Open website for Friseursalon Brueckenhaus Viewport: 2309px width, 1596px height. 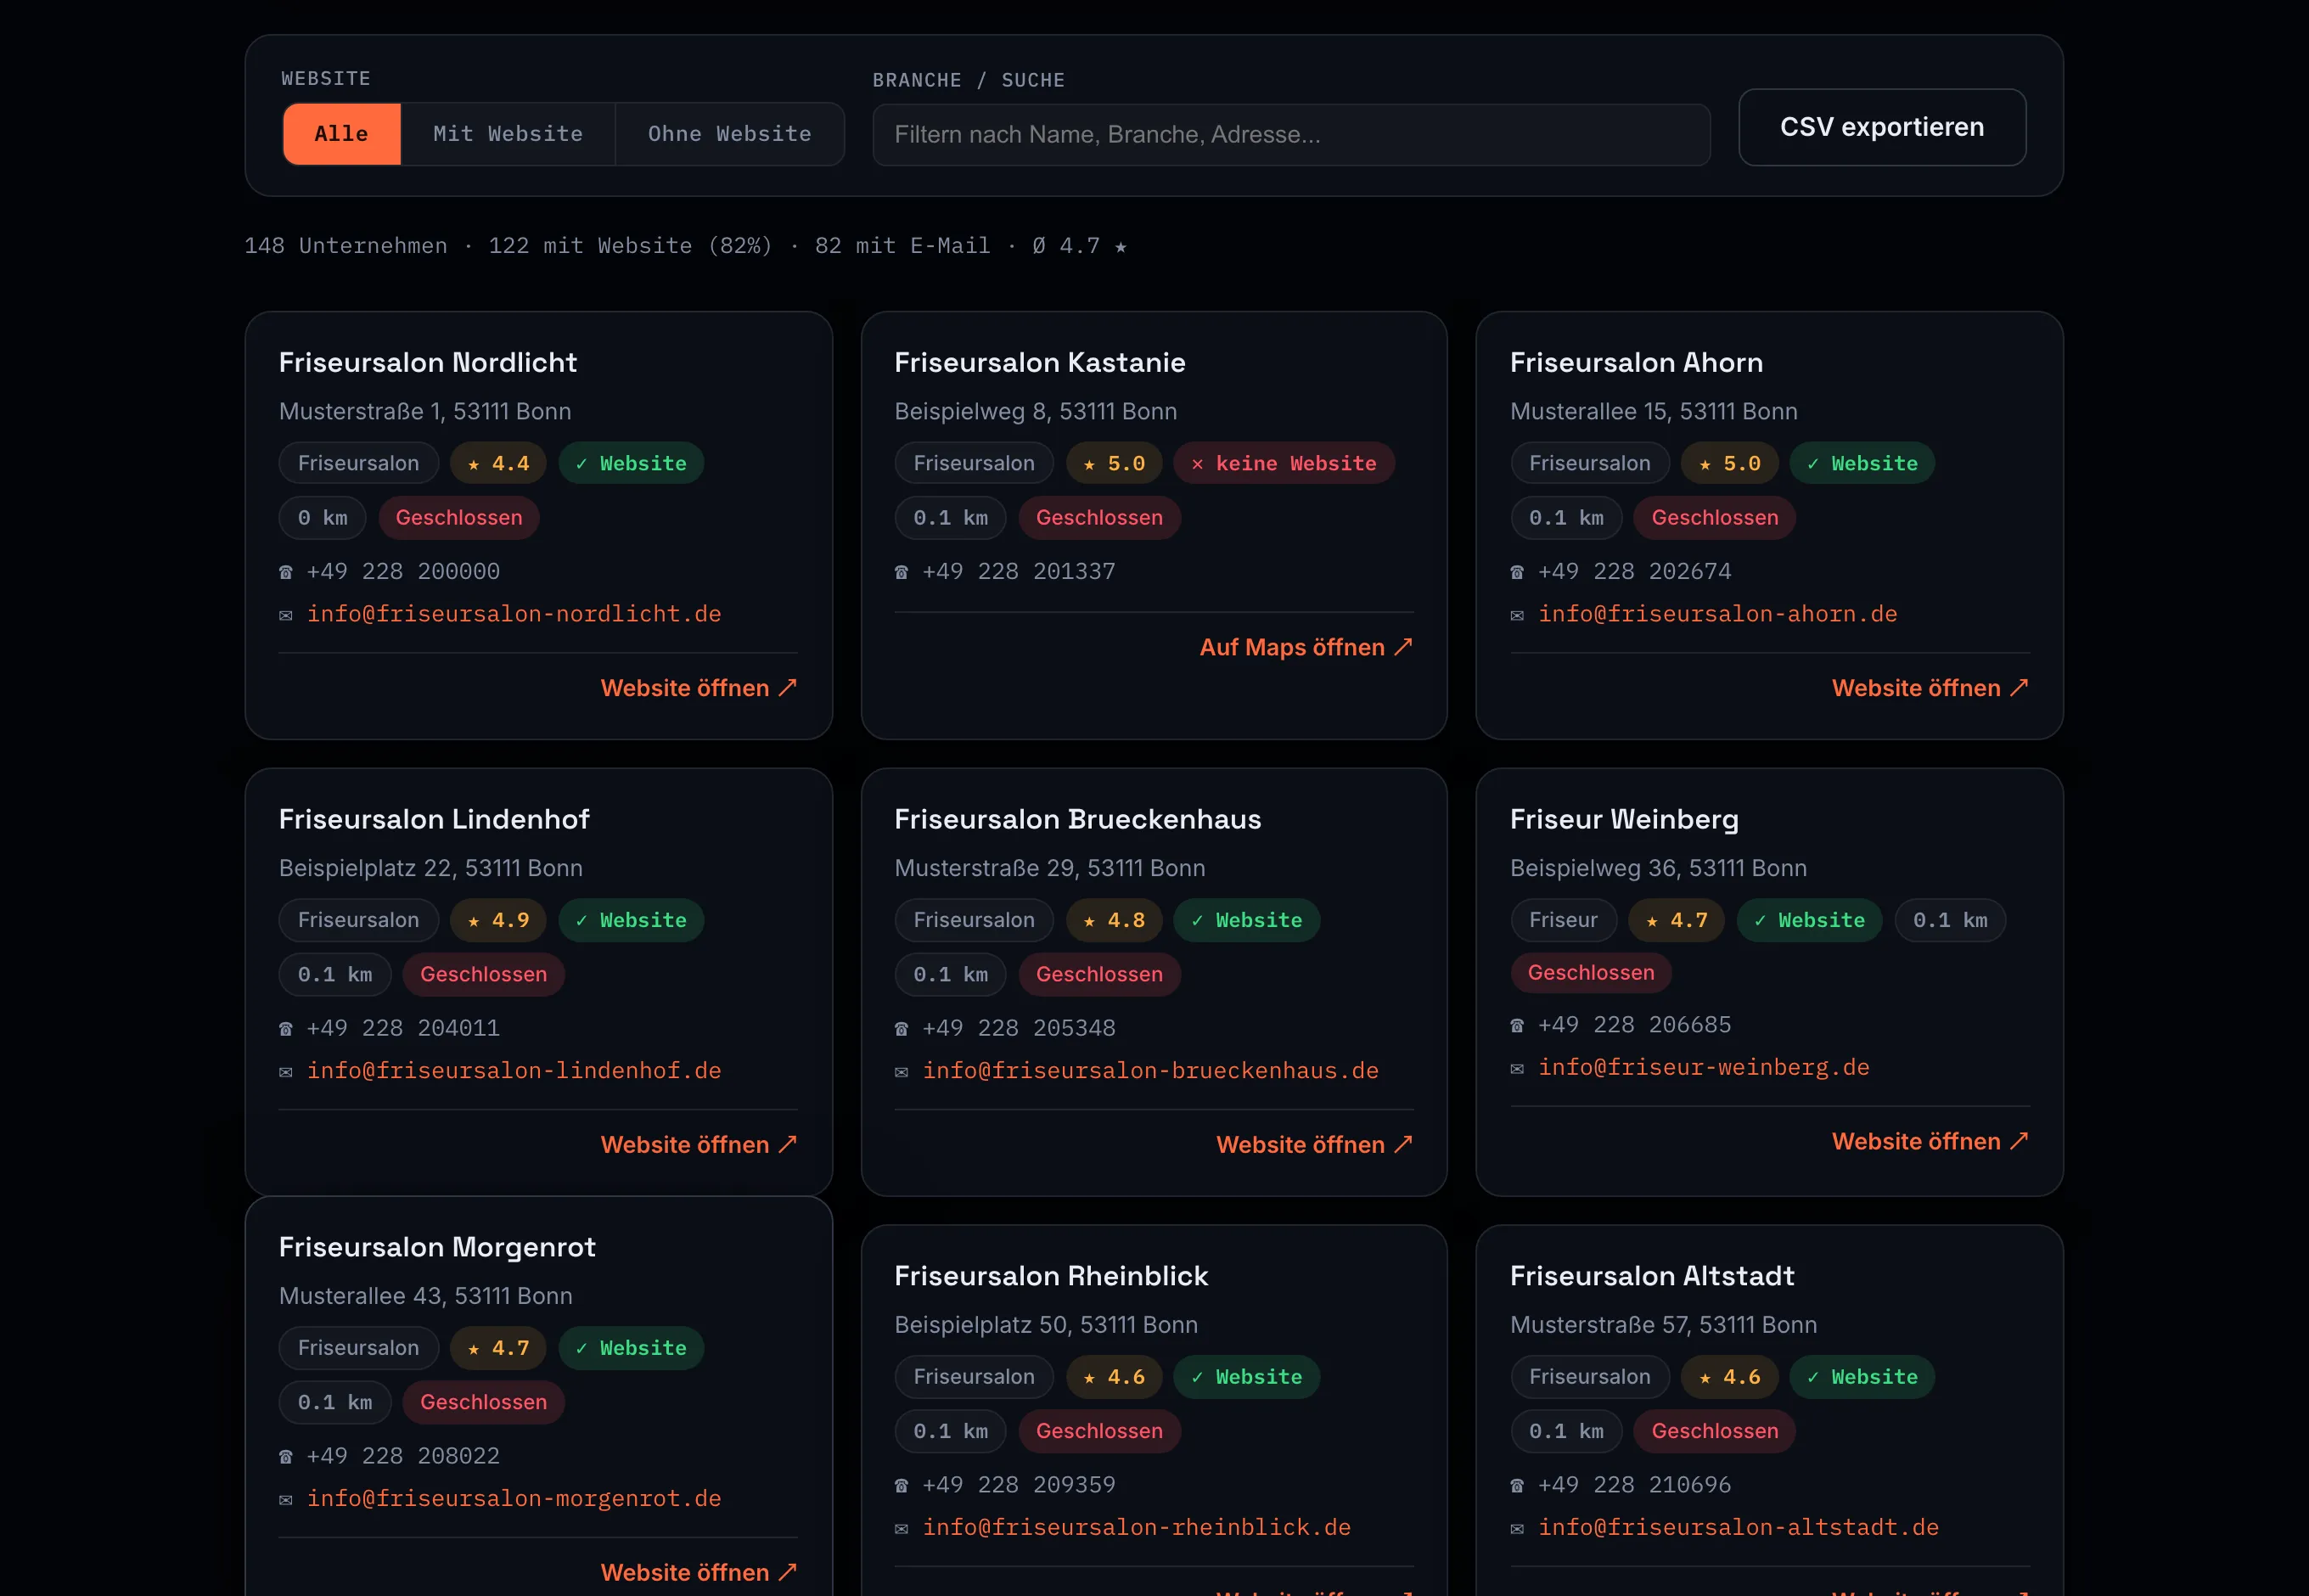[1314, 1144]
